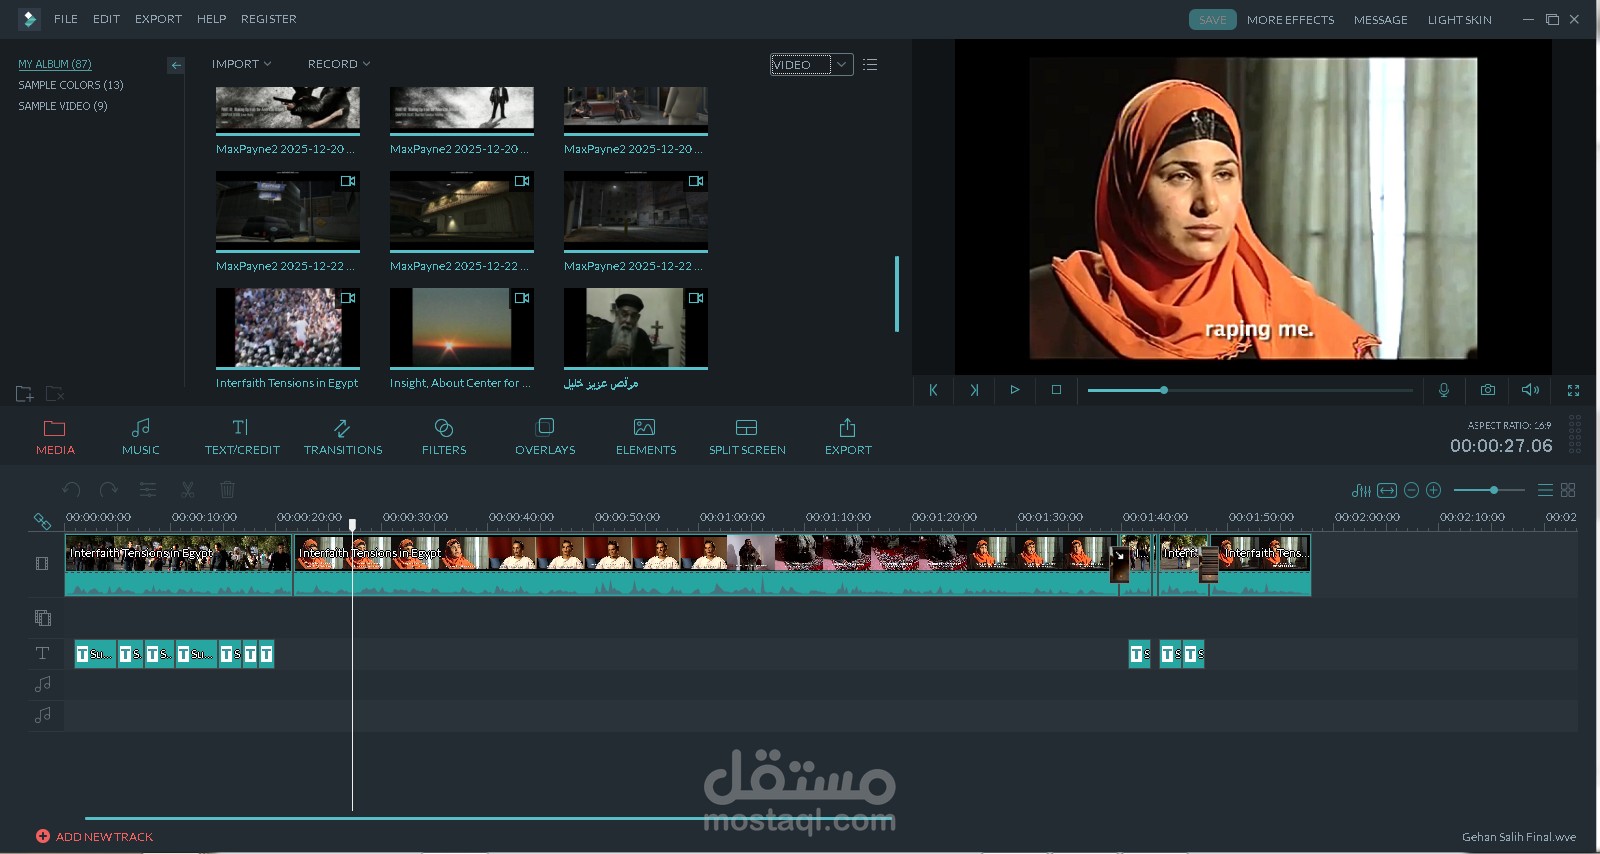
Task: Toggle the media list view icon
Action: click(870, 65)
